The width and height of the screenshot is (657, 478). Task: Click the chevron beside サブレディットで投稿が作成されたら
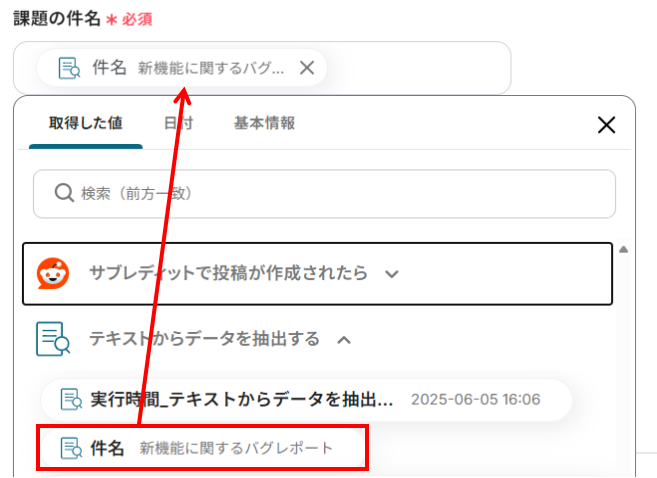pyautogui.click(x=392, y=274)
